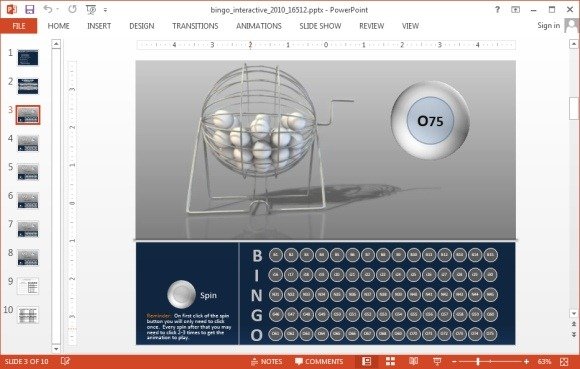Open the FILE tab
Image resolution: width=580 pixels, height=369 pixels.
18,26
